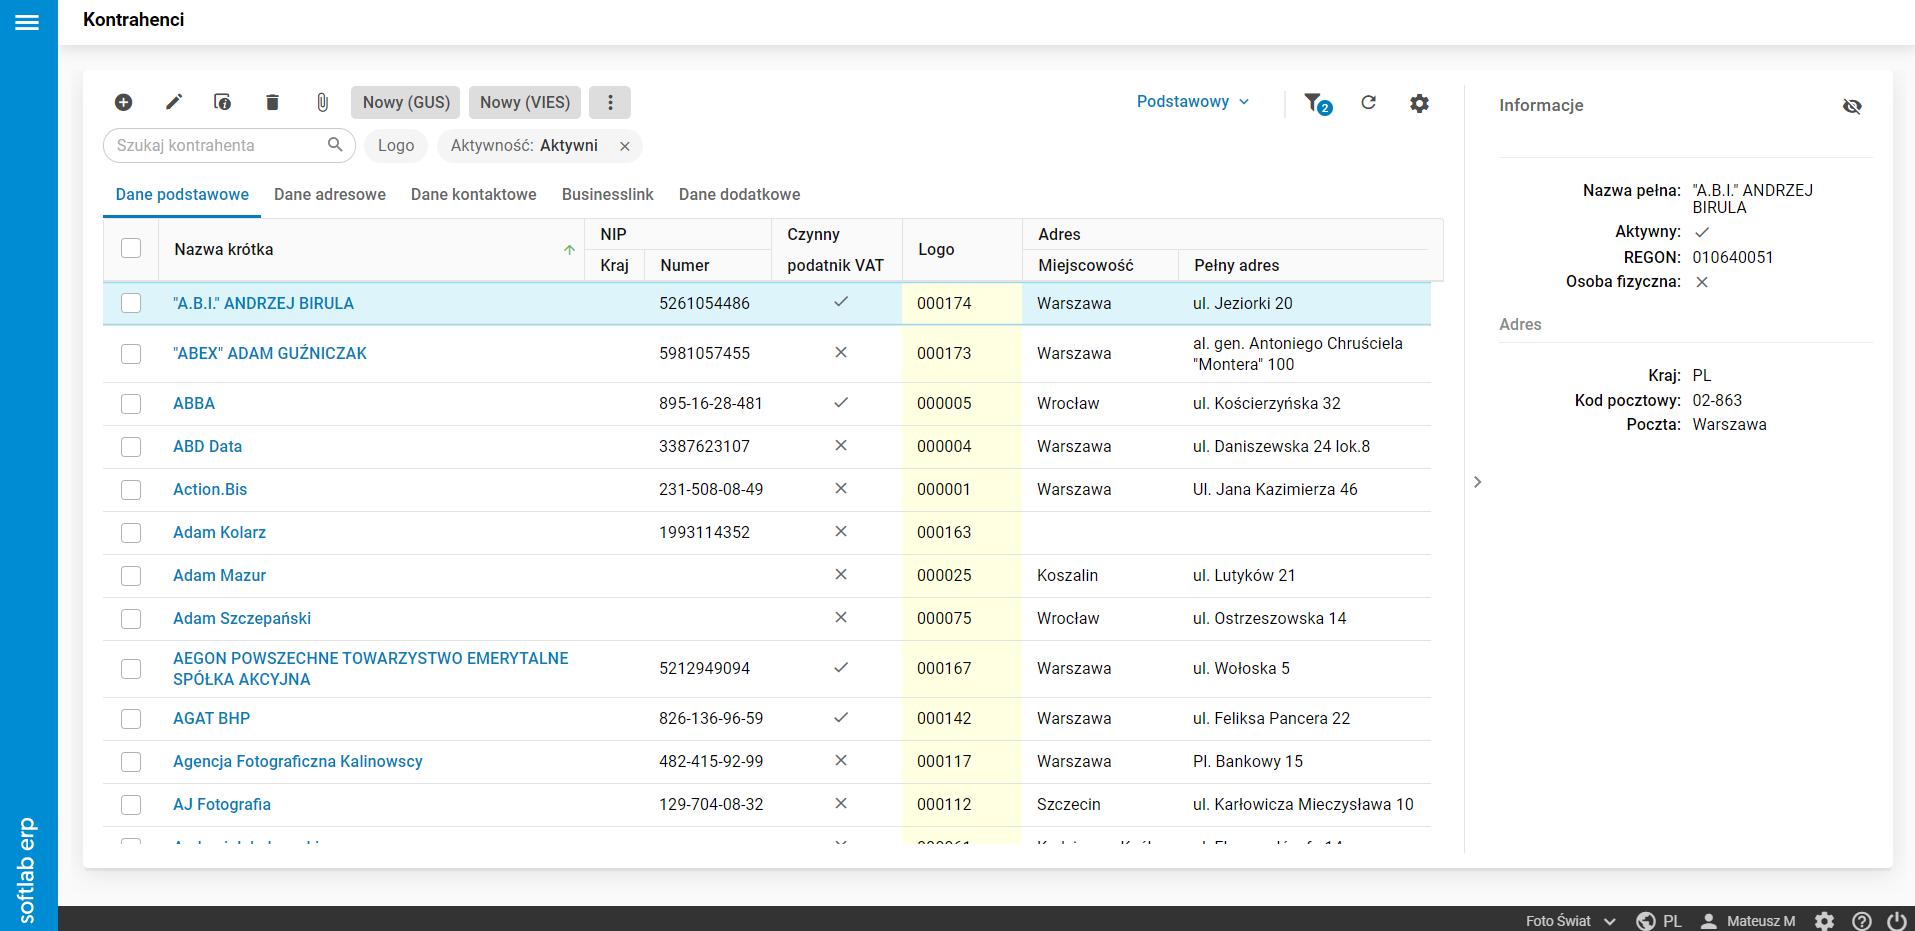This screenshot has height=931, width=1915.
Task: Click the pencil edit icon
Action: pos(174,102)
